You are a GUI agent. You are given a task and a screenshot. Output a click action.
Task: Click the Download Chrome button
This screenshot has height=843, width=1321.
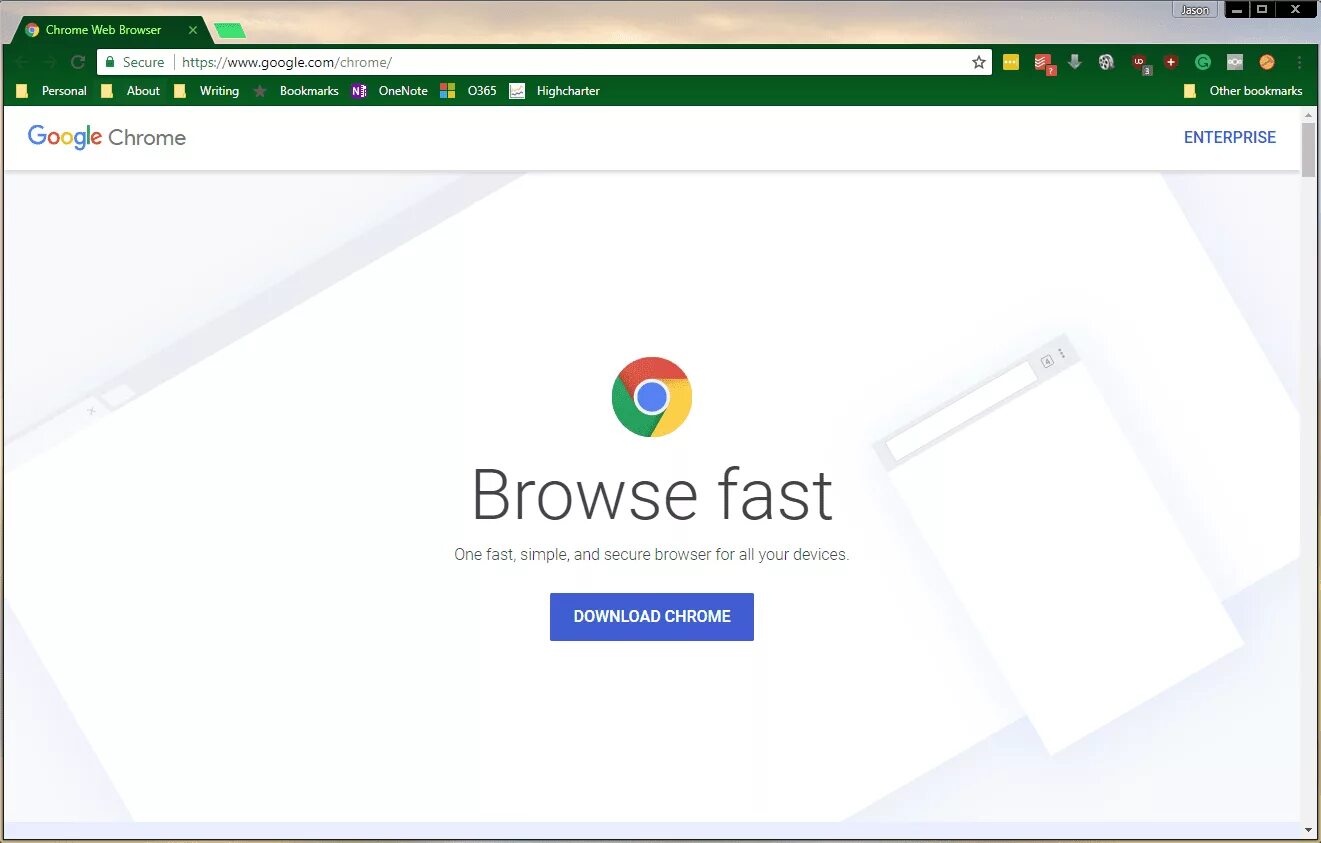(x=651, y=616)
